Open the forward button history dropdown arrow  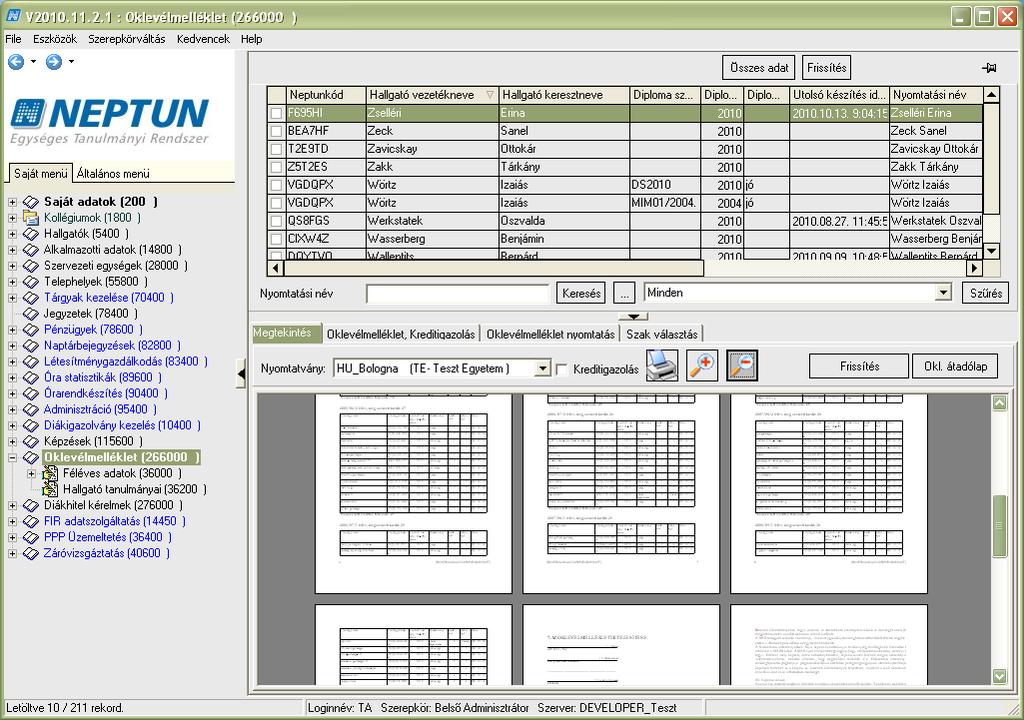point(71,61)
